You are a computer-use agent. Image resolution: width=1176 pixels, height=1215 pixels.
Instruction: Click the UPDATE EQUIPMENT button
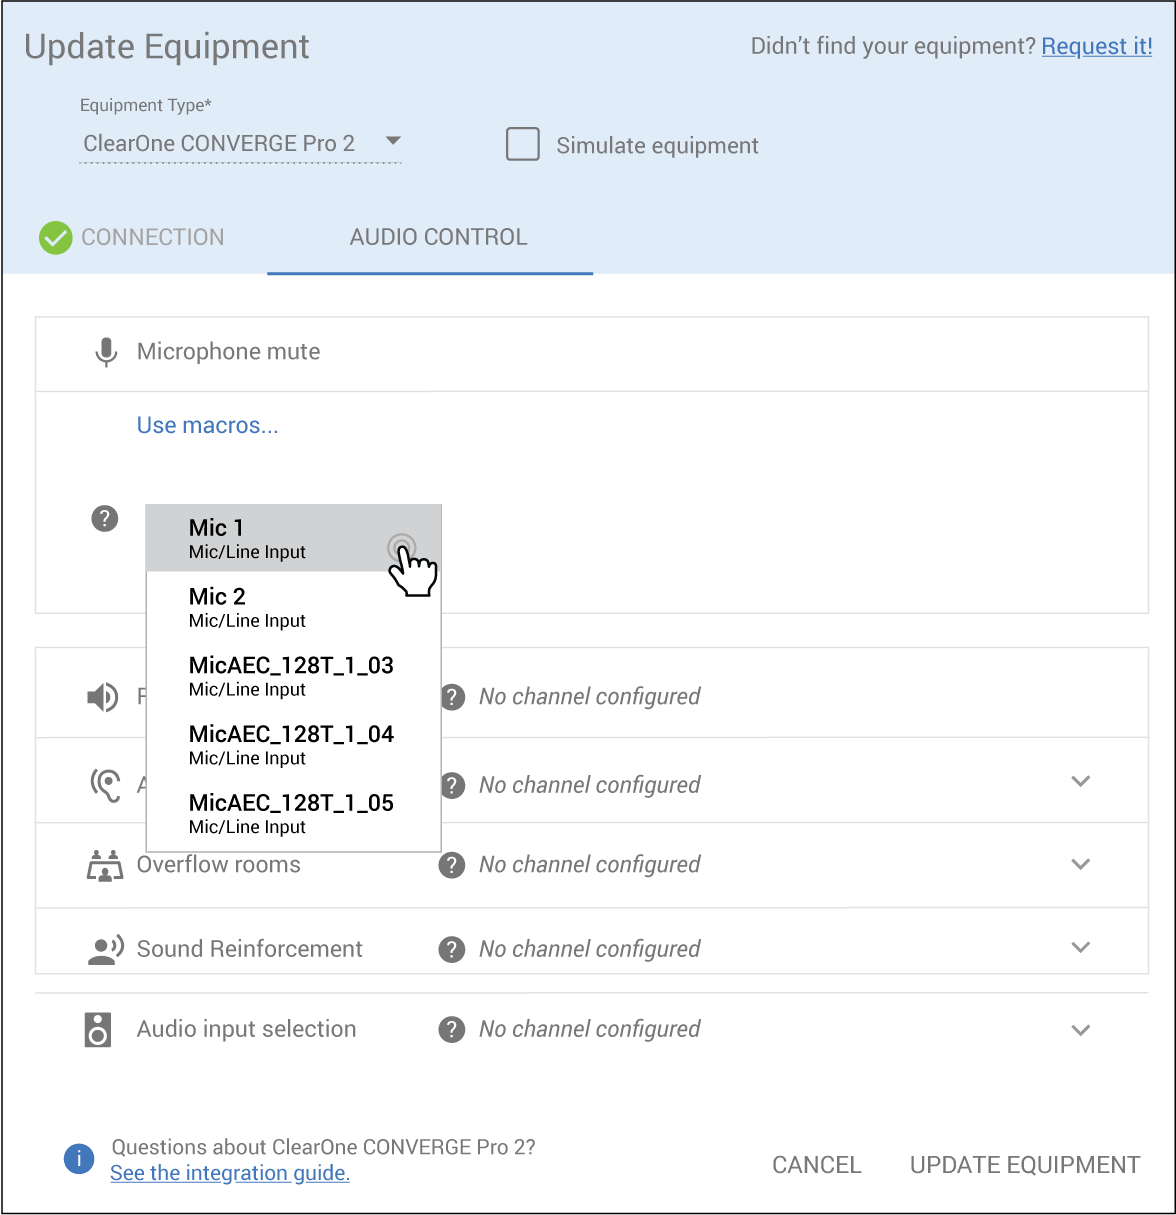tap(1024, 1165)
